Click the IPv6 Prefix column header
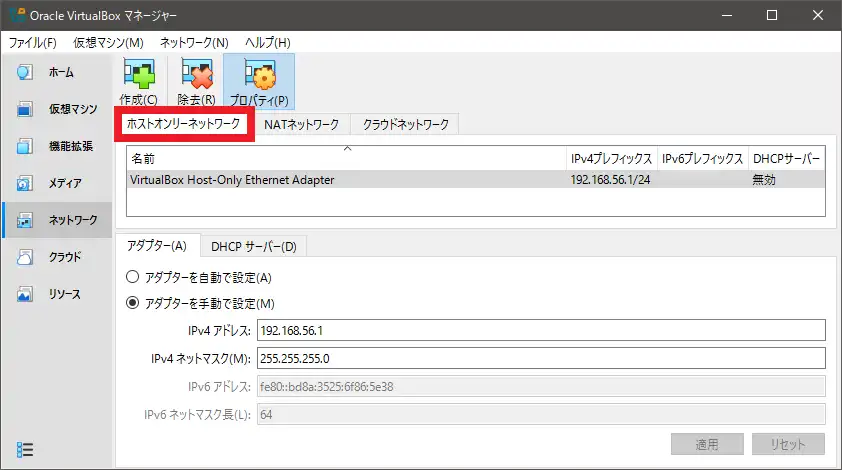Screen dimensions: 842x470 point(702,158)
